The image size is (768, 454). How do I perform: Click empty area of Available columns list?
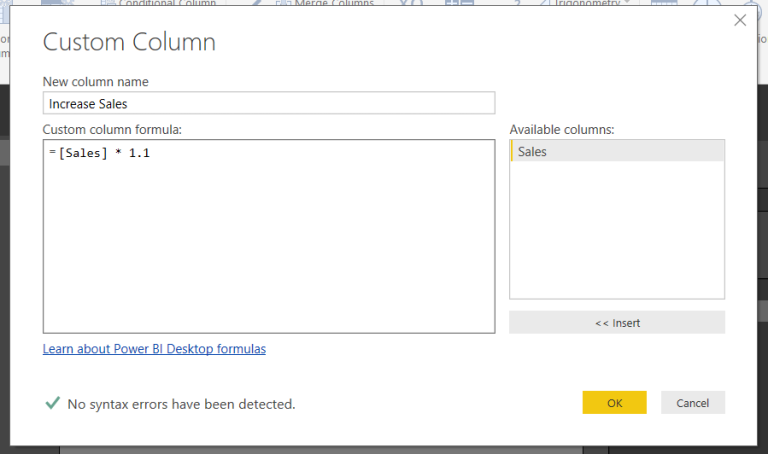click(x=616, y=240)
